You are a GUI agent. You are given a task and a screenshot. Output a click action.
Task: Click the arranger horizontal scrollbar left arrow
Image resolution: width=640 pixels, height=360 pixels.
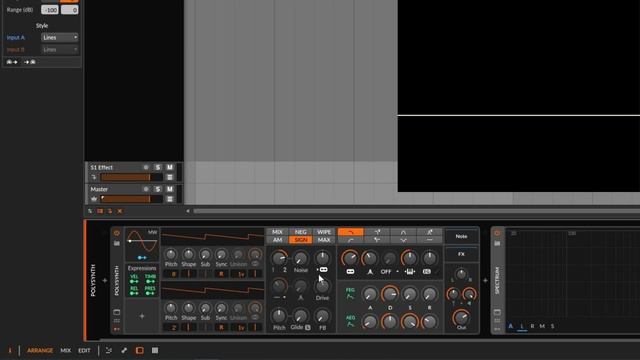(x=188, y=211)
